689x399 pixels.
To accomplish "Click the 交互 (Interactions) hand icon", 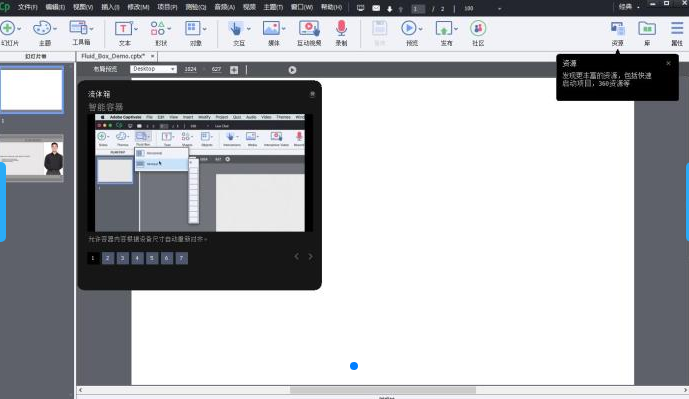I will tap(236, 29).
